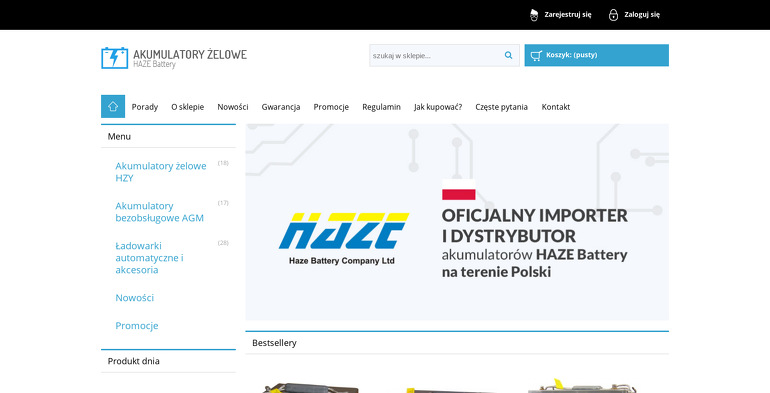Select Regulamin in the navigation
770x393 pixels.
coord(382,107)
